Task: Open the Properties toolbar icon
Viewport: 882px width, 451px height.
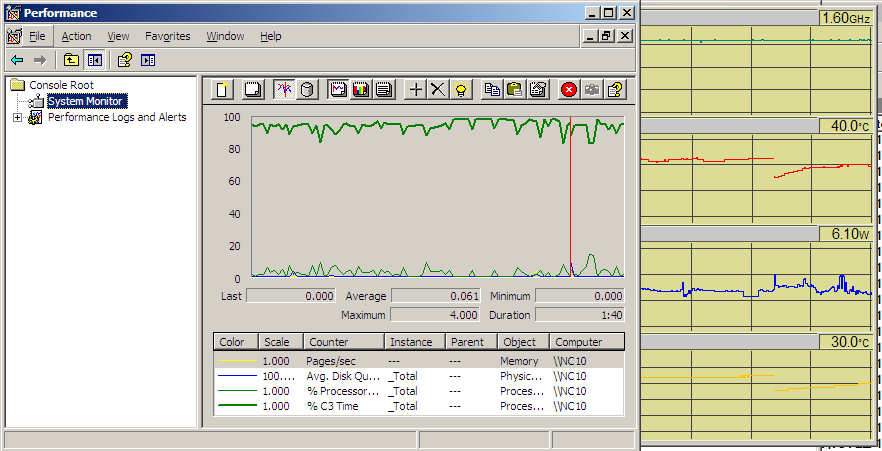Action: pyautogui.click(x=538, y=90)
